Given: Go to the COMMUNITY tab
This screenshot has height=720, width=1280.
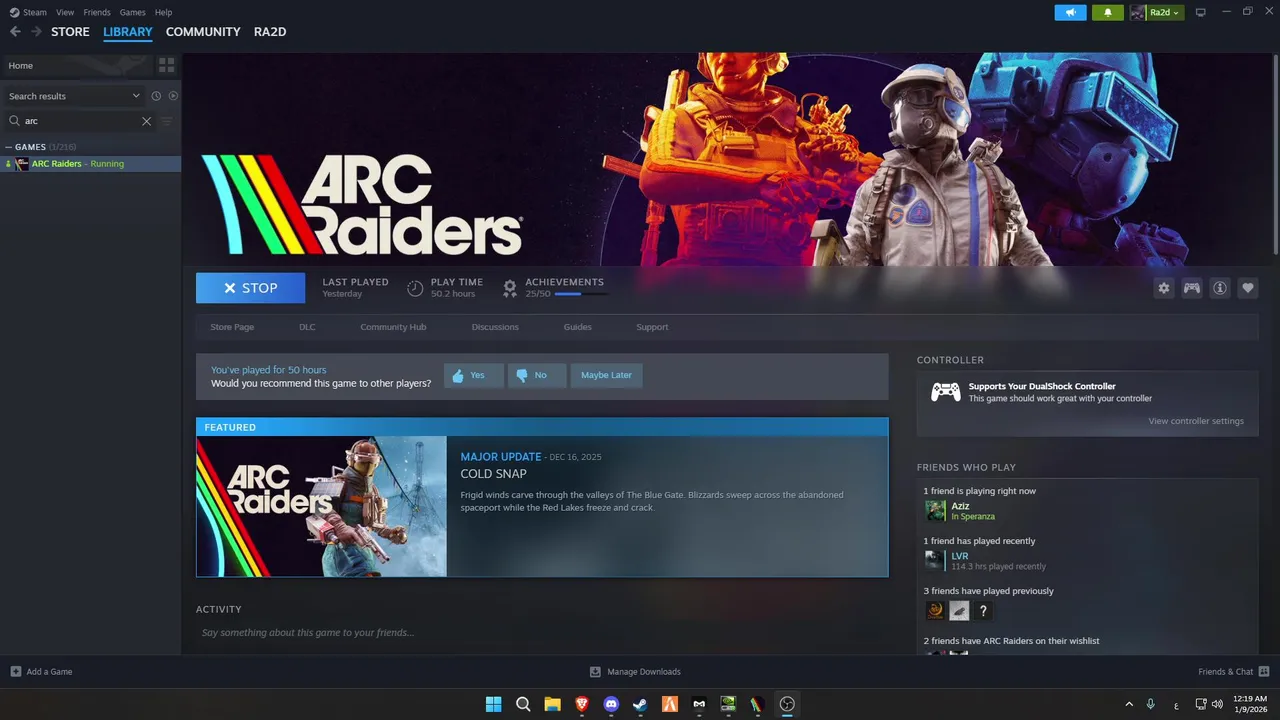Looking at the screenshot, I should (x=203, y=32).
